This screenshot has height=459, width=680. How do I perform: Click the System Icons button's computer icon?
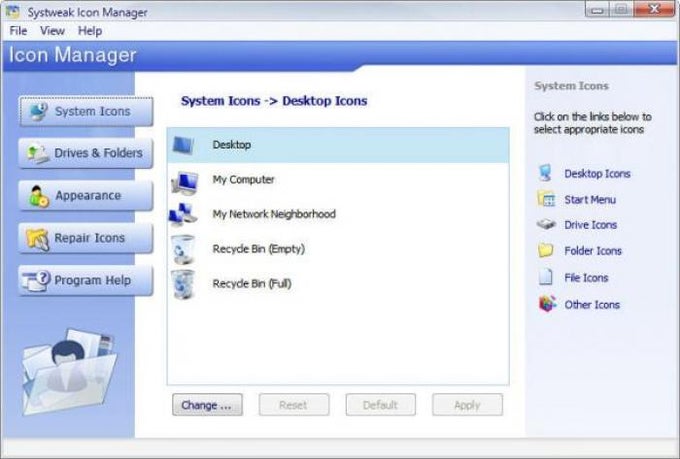pyautogui.click(x=38, y=112)
